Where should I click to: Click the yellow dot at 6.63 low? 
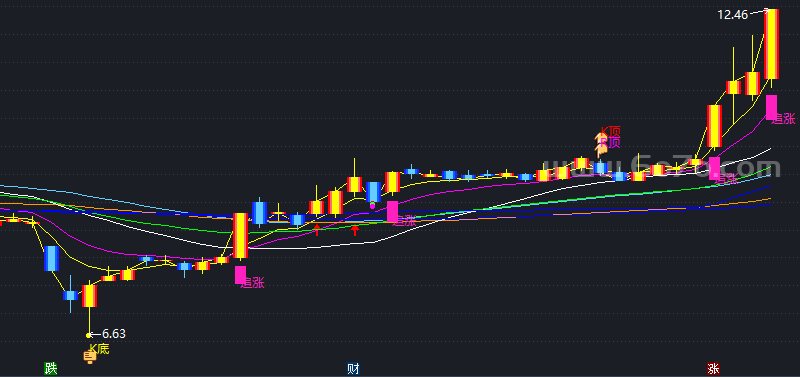pos(89,335)
